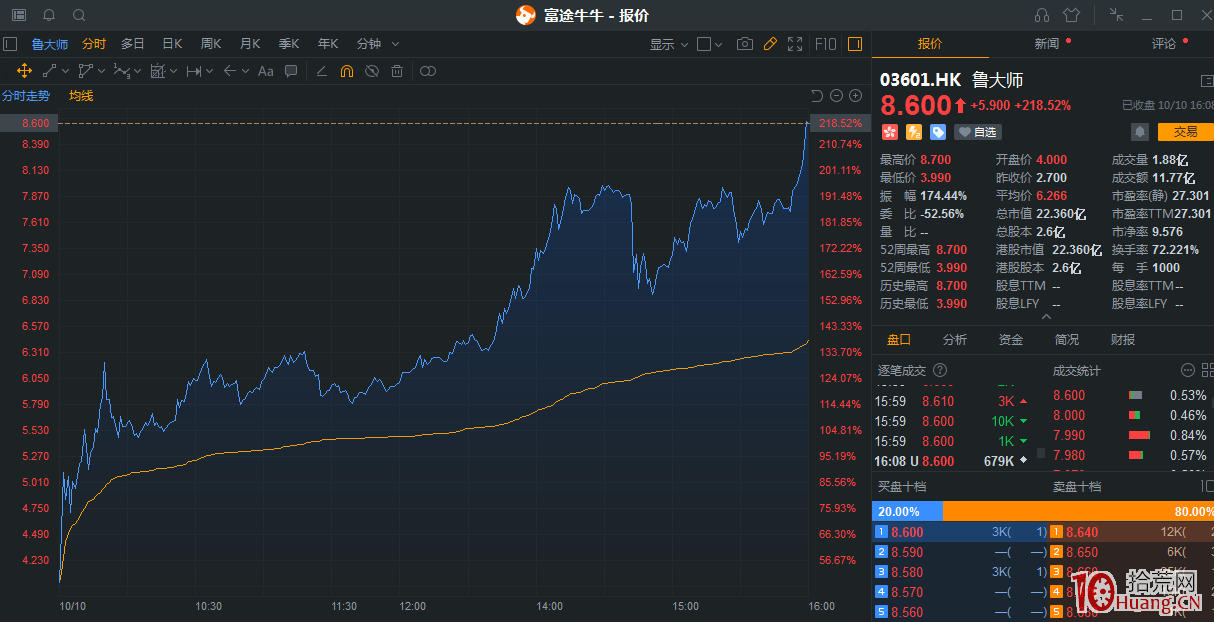Switch to the 评论 comments tab

pos(1163,44)
